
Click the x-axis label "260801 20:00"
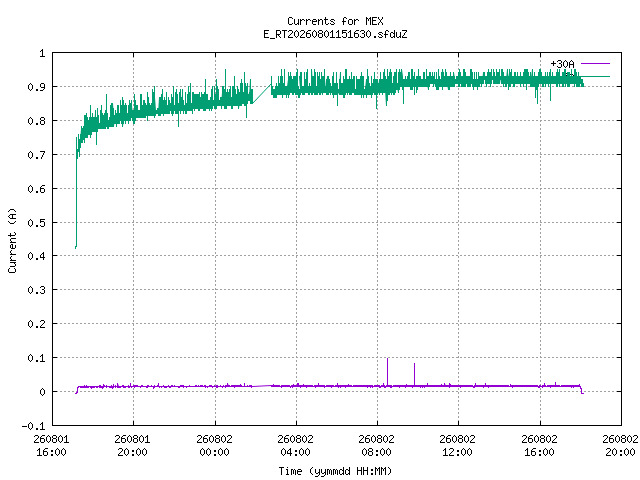click(x=133, y=446)
